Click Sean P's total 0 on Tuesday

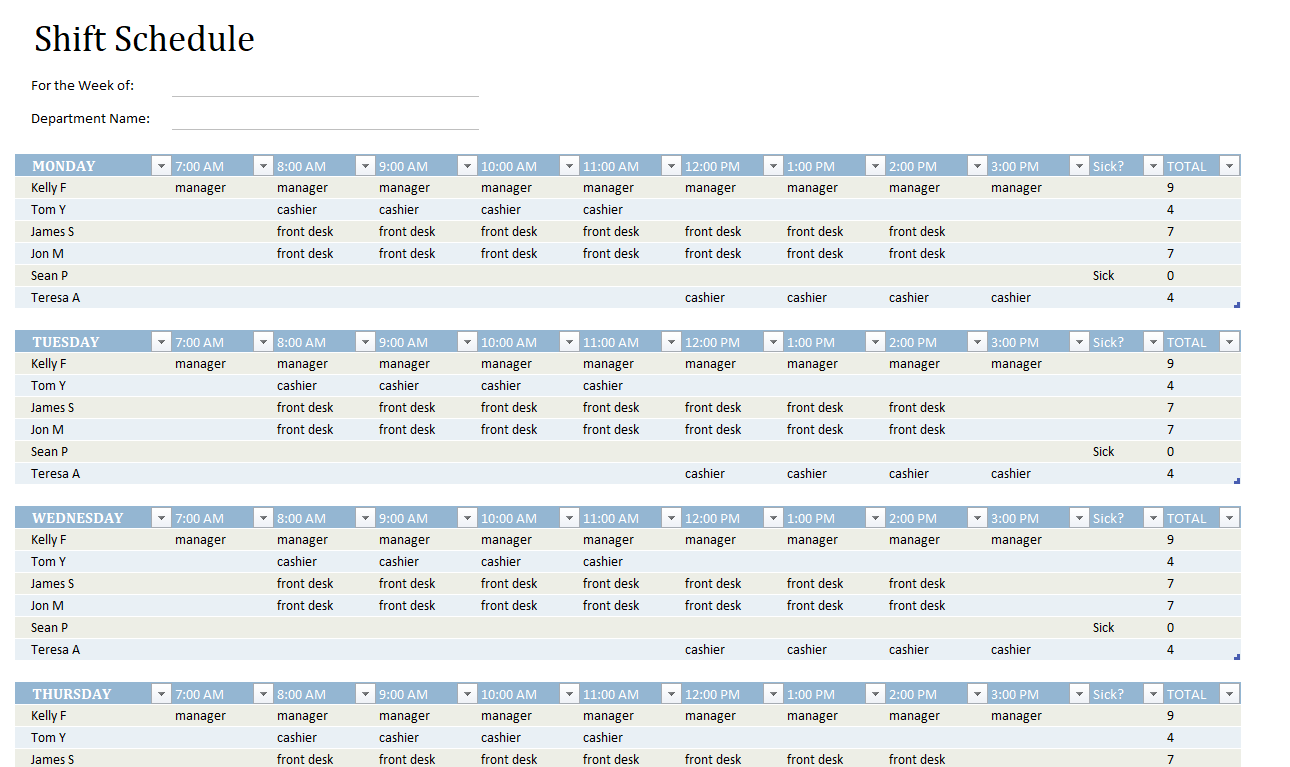[1170, 452]
